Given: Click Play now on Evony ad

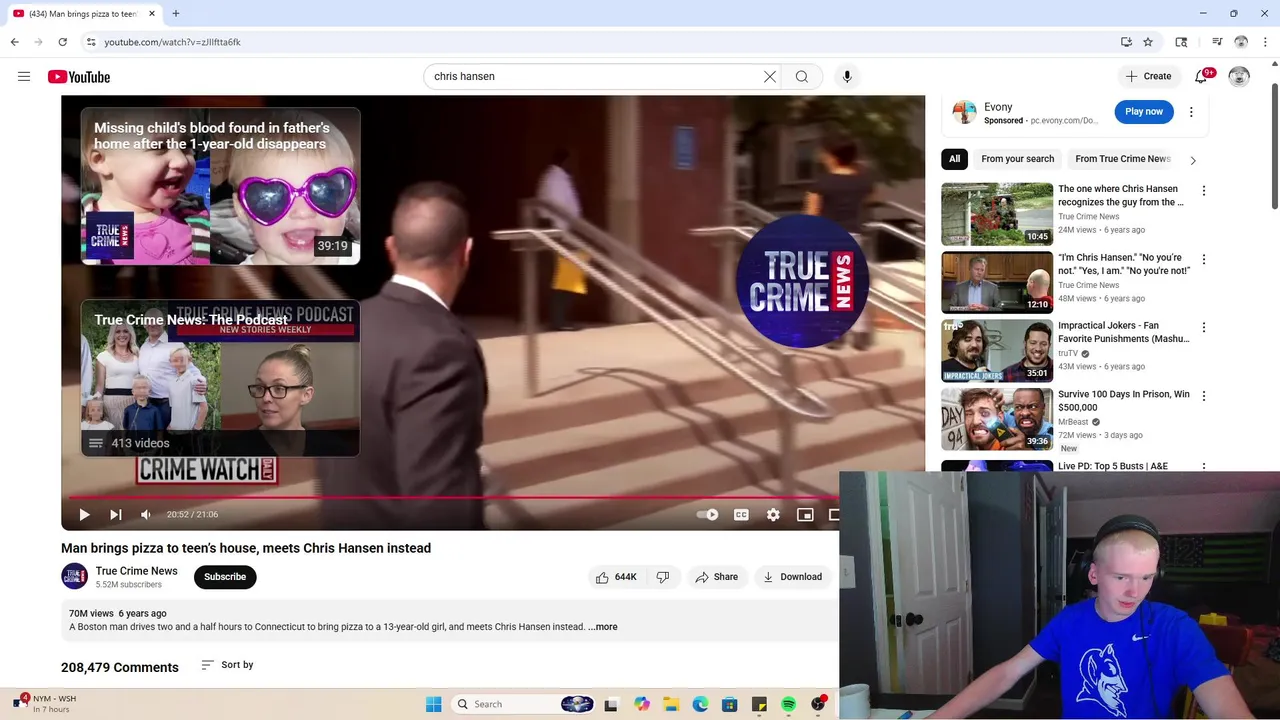Looking at the screenshot, I should [1144, 111].
